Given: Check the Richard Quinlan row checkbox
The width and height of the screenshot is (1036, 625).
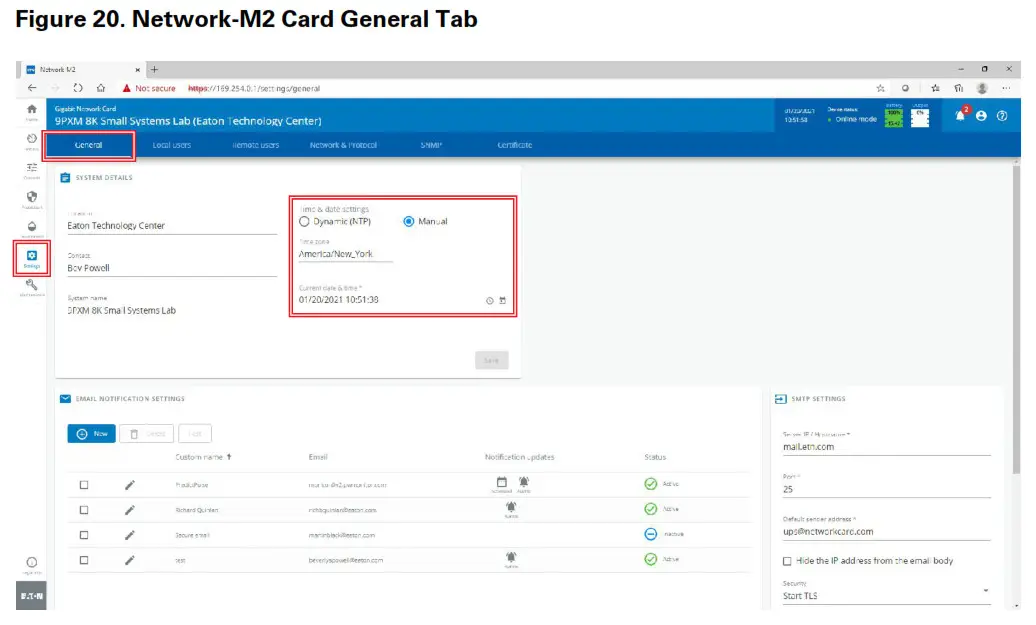Looking at the screenshot, I should 84,510.
